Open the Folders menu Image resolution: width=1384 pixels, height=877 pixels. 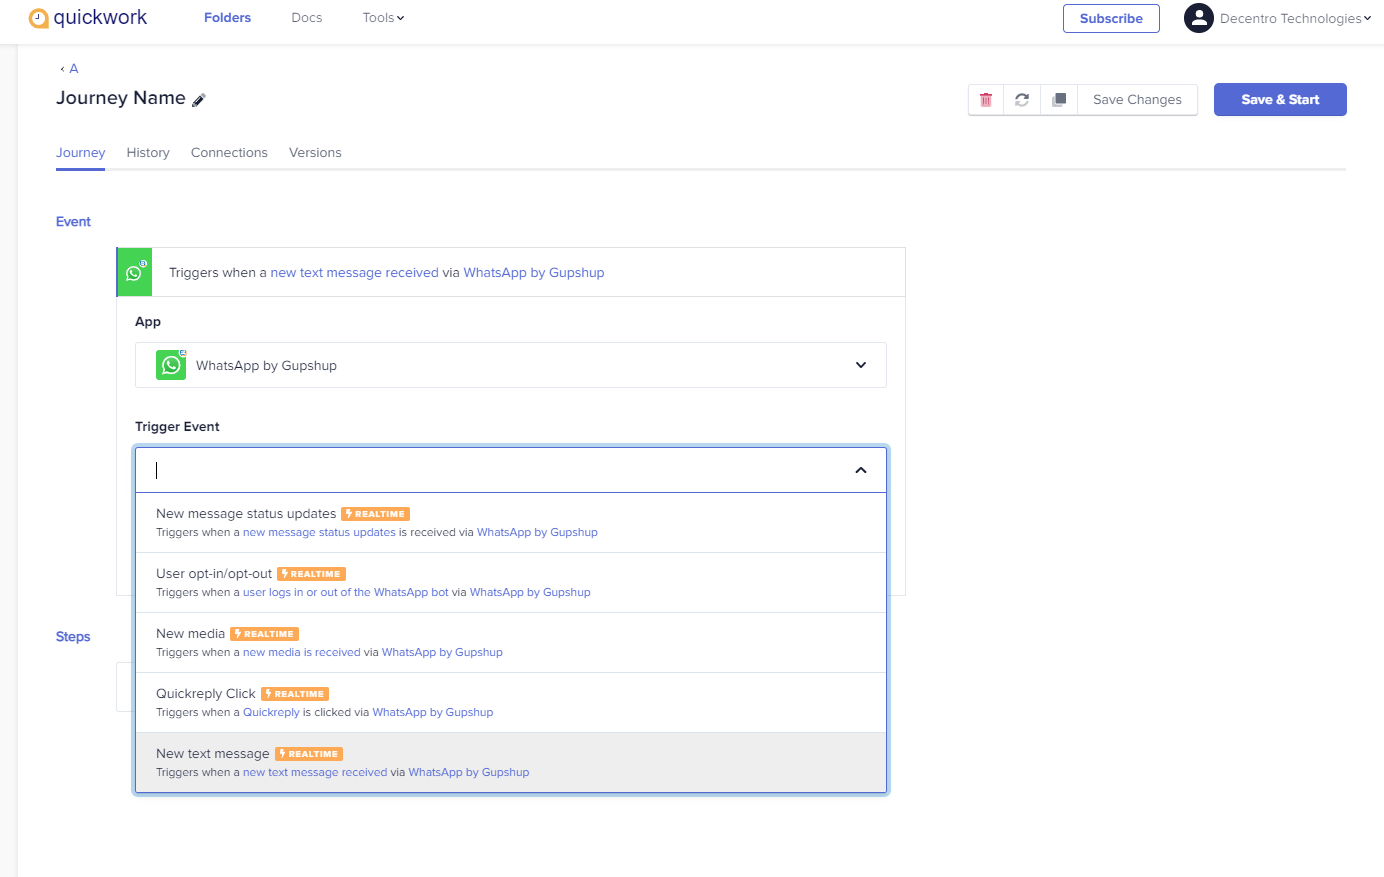(227, 18)
